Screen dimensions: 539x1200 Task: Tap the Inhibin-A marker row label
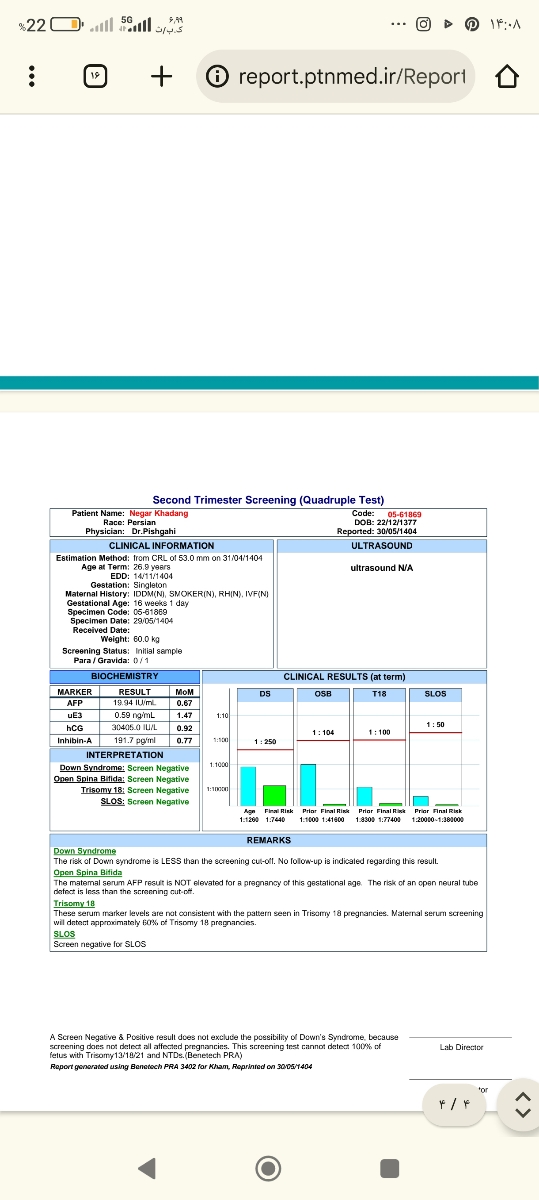[x=75, y=740]
